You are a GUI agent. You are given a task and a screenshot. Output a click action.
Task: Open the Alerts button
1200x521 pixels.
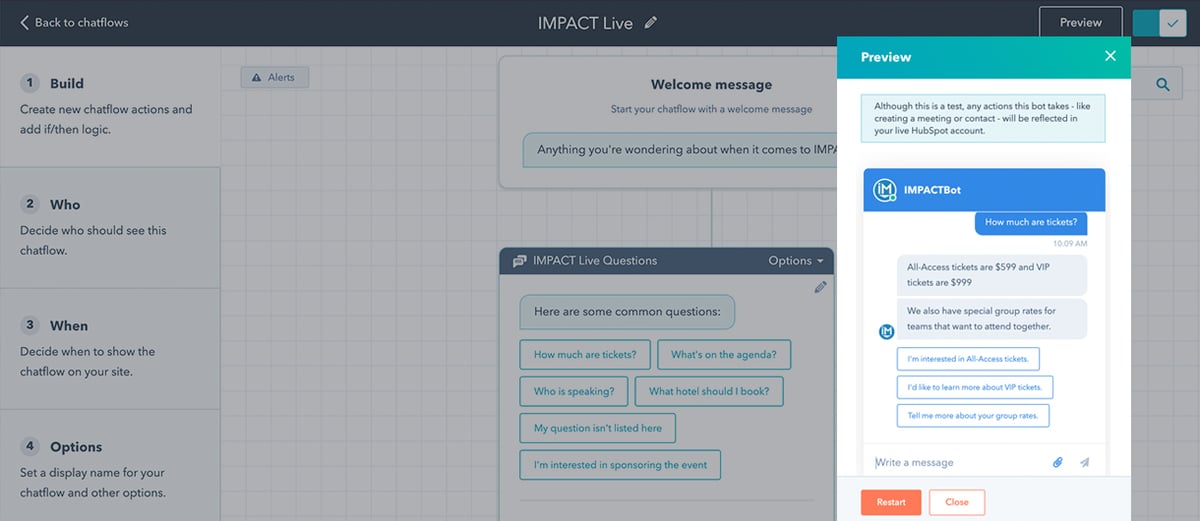(275, 77)
